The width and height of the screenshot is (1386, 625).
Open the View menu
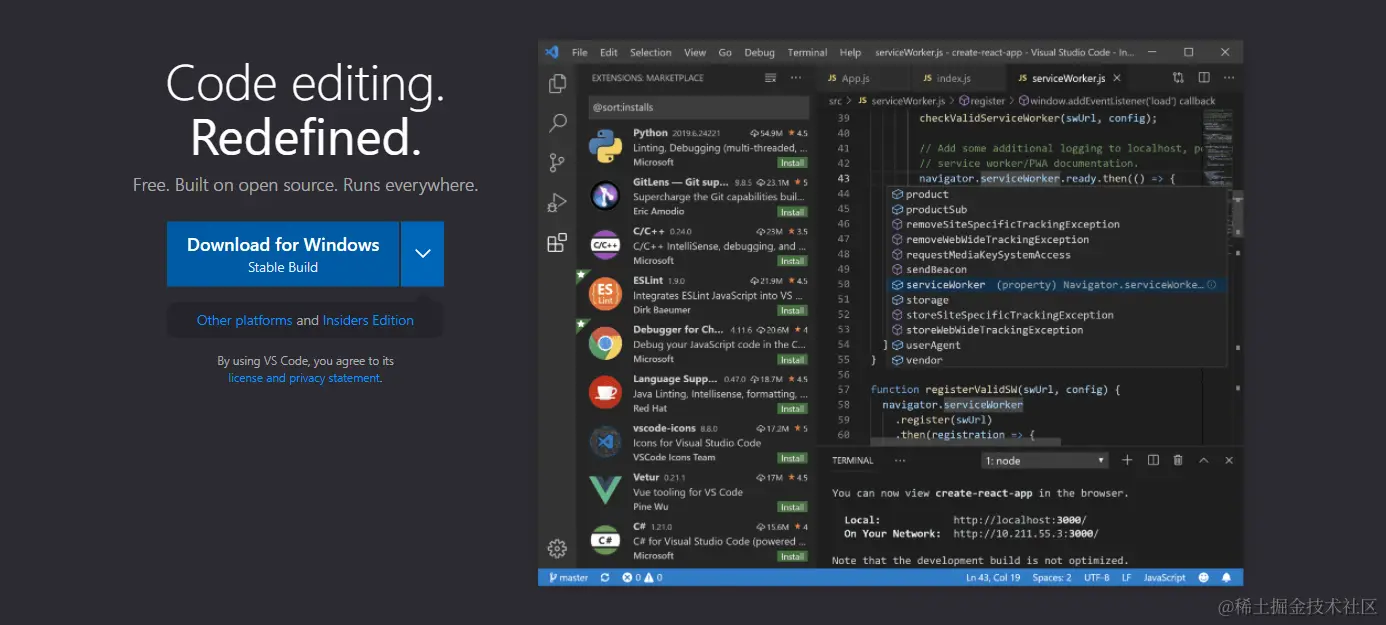695,53
